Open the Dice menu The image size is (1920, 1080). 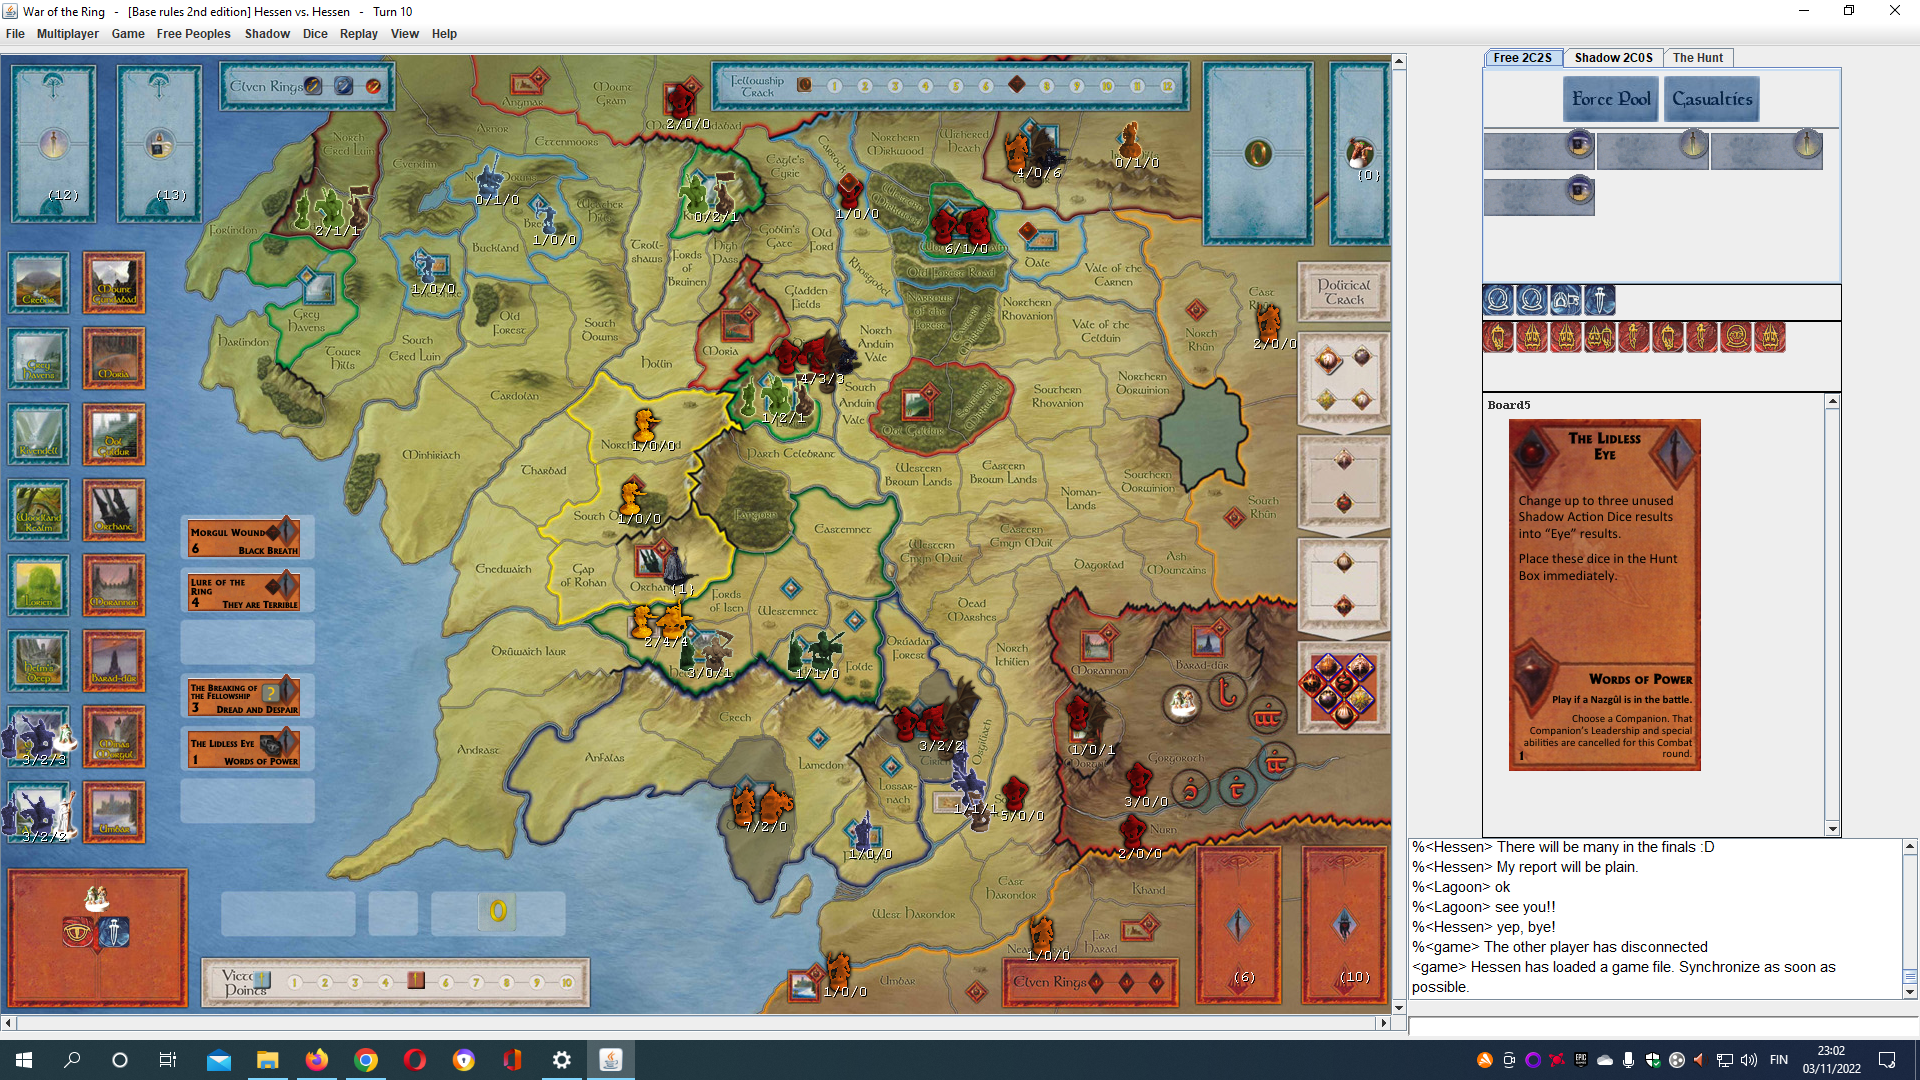click(315, 34)
